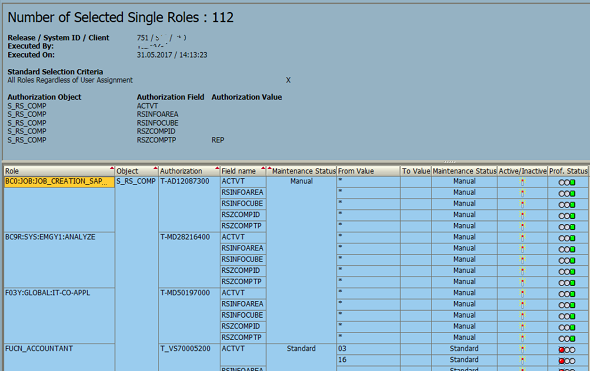Click Active/Inactive icon in T-MD50197000 ACTVT row

pos(522,294)
